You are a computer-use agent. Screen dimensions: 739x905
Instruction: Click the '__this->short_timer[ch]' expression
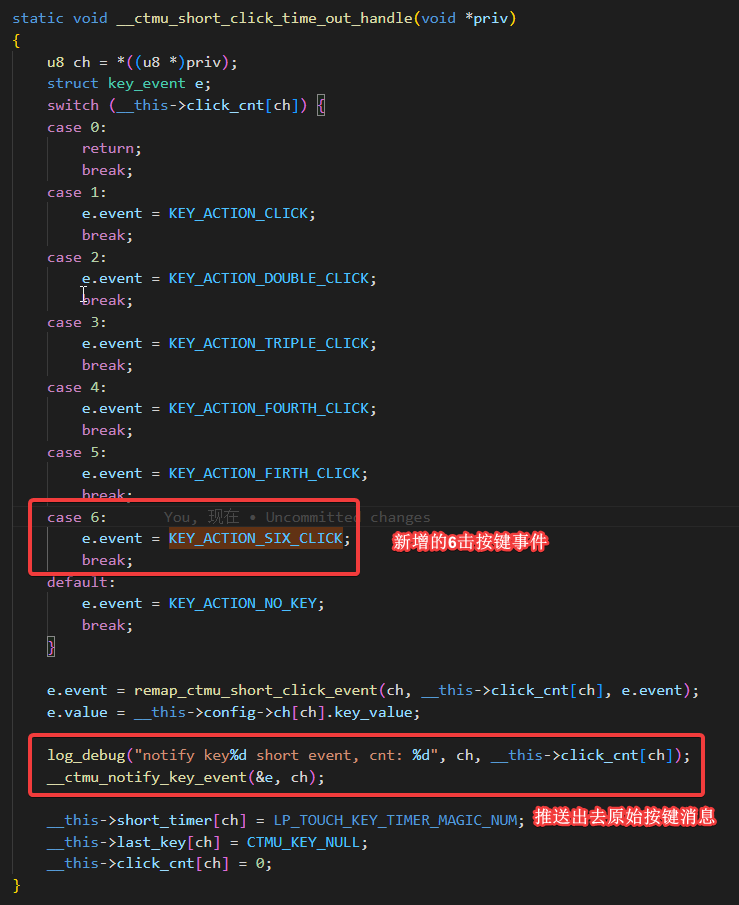tap(147, 821)
